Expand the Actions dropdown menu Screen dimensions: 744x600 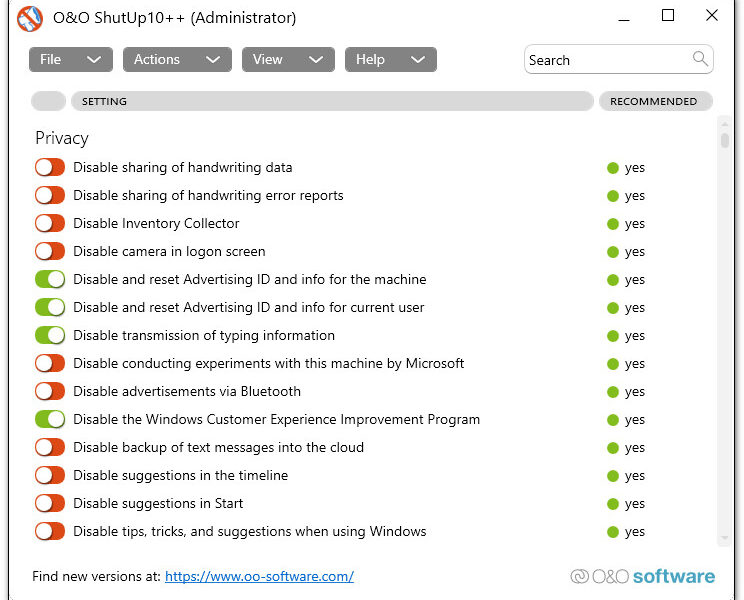[x=177, y=60]
